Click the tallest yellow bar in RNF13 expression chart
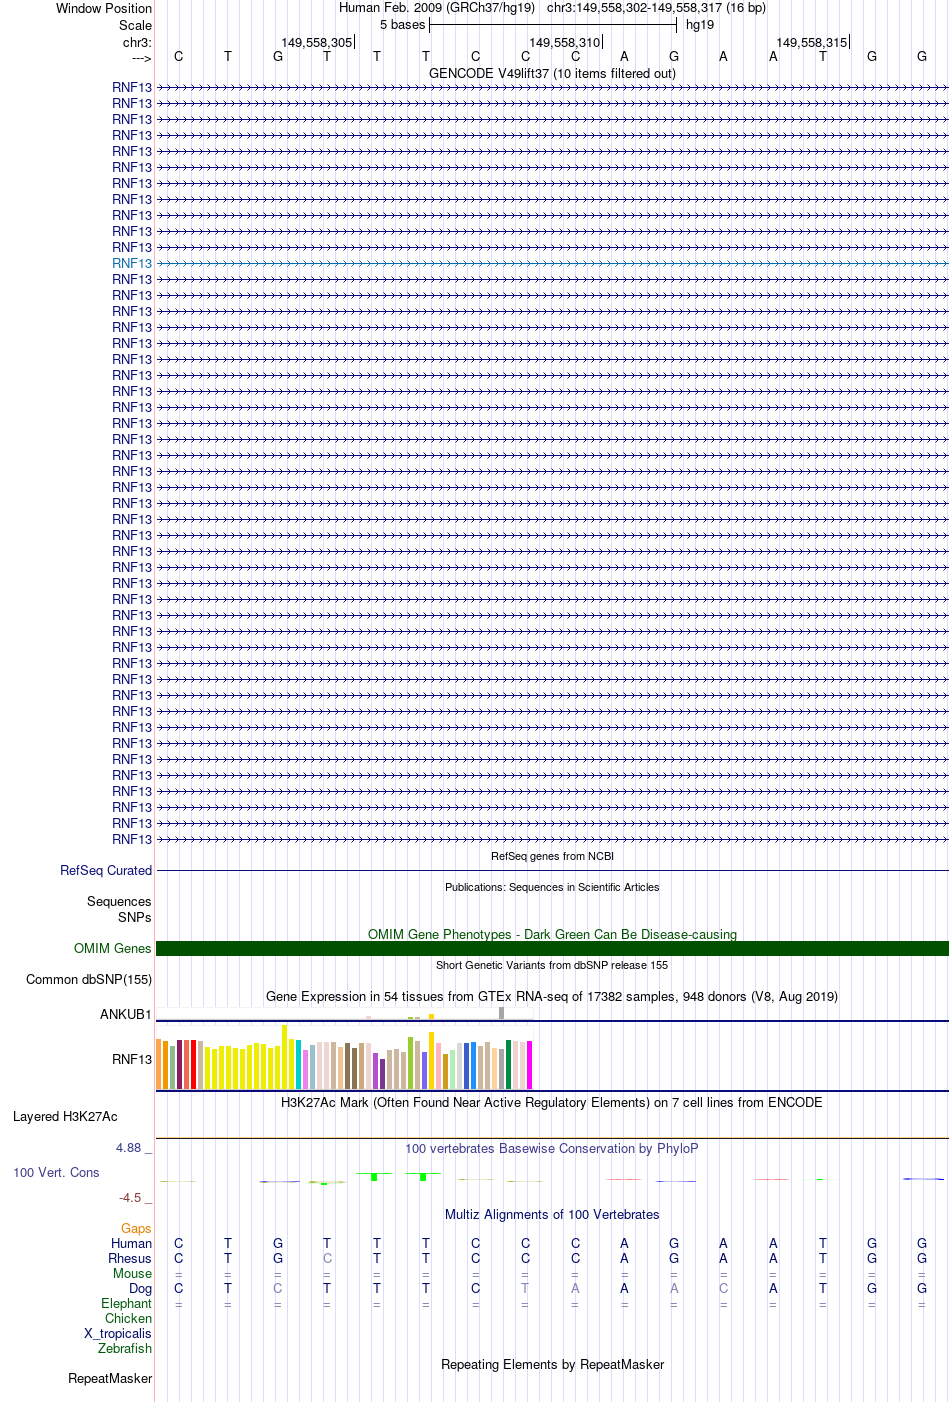Screen dimensions: 950x1402 [x=284, y=1057]
